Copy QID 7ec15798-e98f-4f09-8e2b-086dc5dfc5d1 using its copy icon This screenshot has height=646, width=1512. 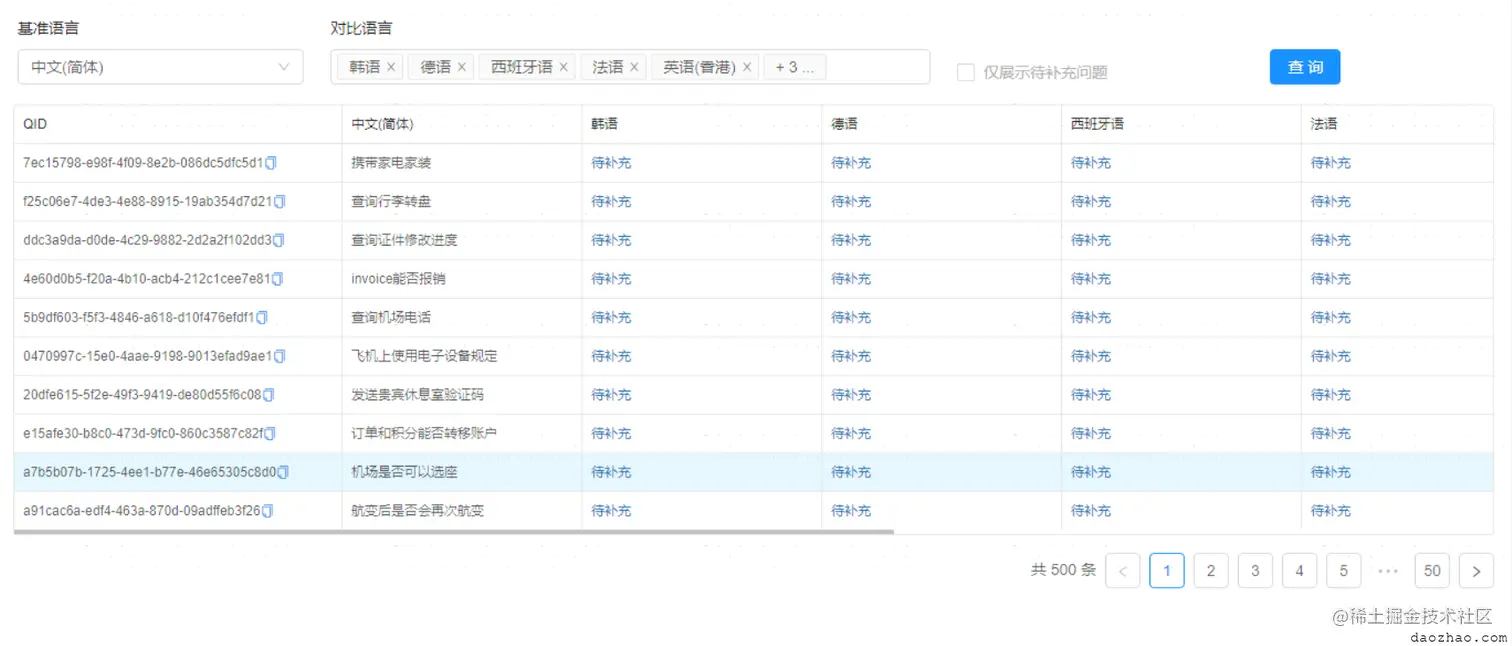click(x=271, y=163)
